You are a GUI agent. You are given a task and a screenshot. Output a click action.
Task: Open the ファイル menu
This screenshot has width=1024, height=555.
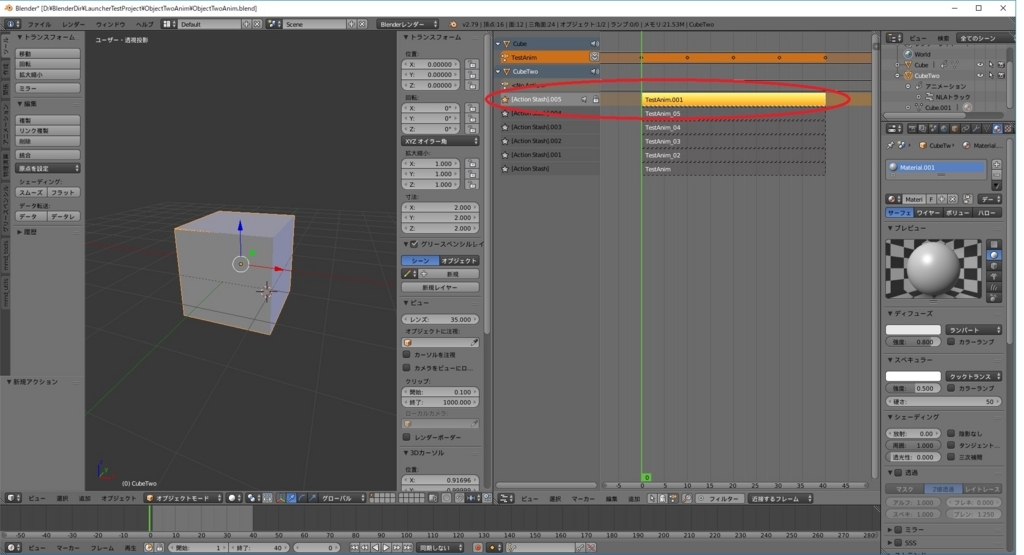39,24
